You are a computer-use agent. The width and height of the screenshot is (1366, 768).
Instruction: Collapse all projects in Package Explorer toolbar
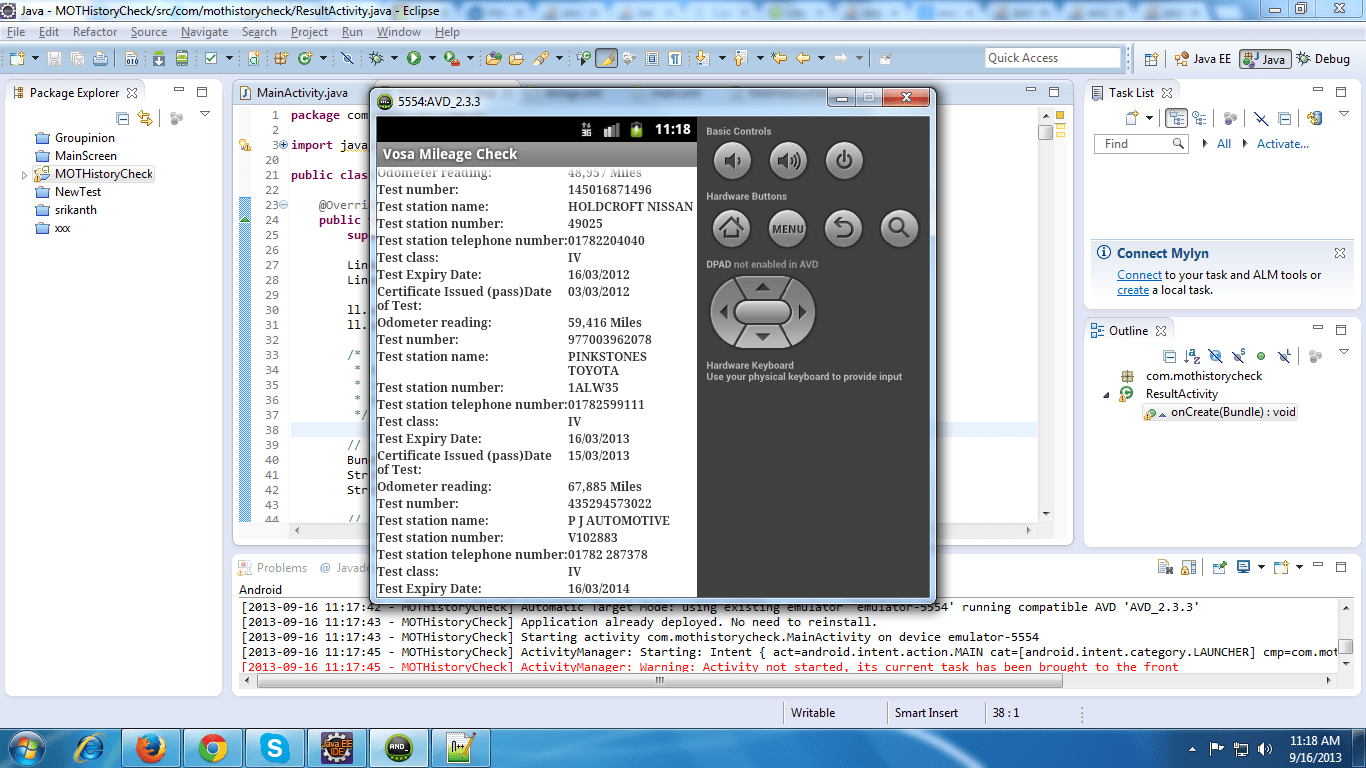[x=123, y=118]
